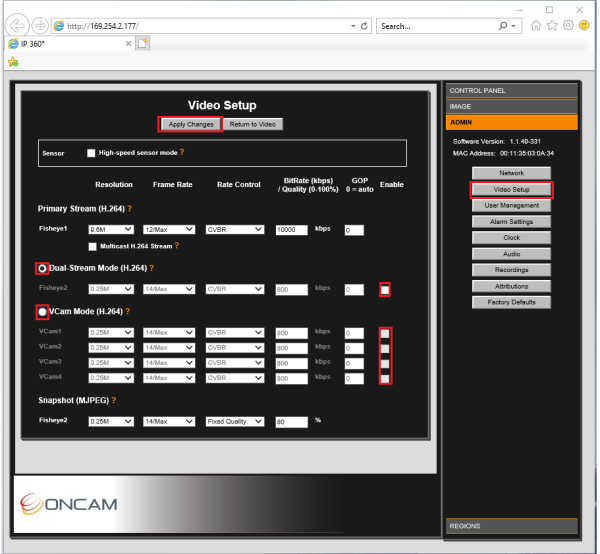Image resolution: width=600 pixels, height=554 pixels.
Task: Click the help icon next to Snapshot (MJPEG)
Action: (114, 400)
